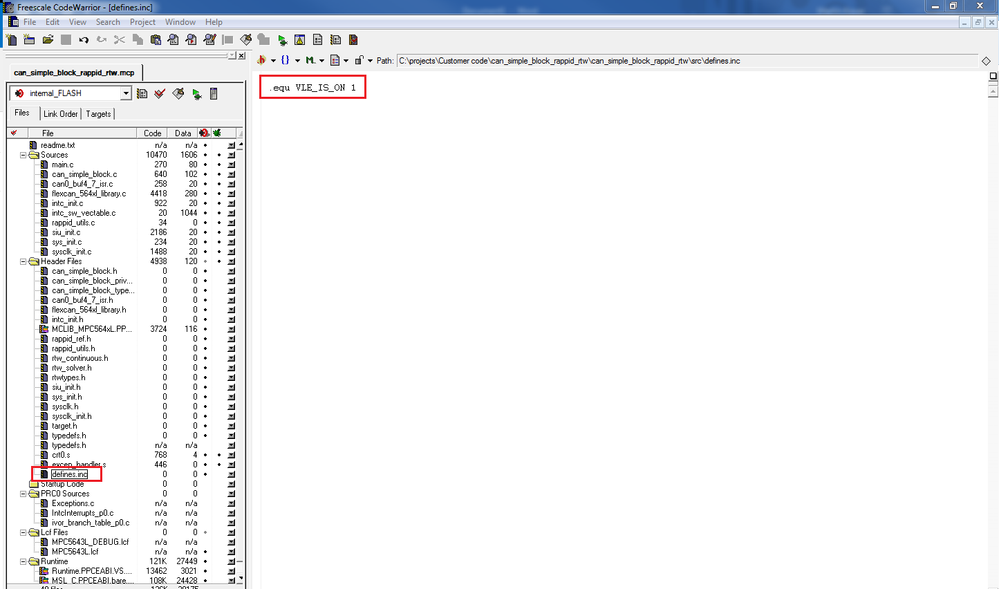This screenshot has width=999, height=589.
Task: Click the project window Target Settings icon
Action: [x=142, y=94]
